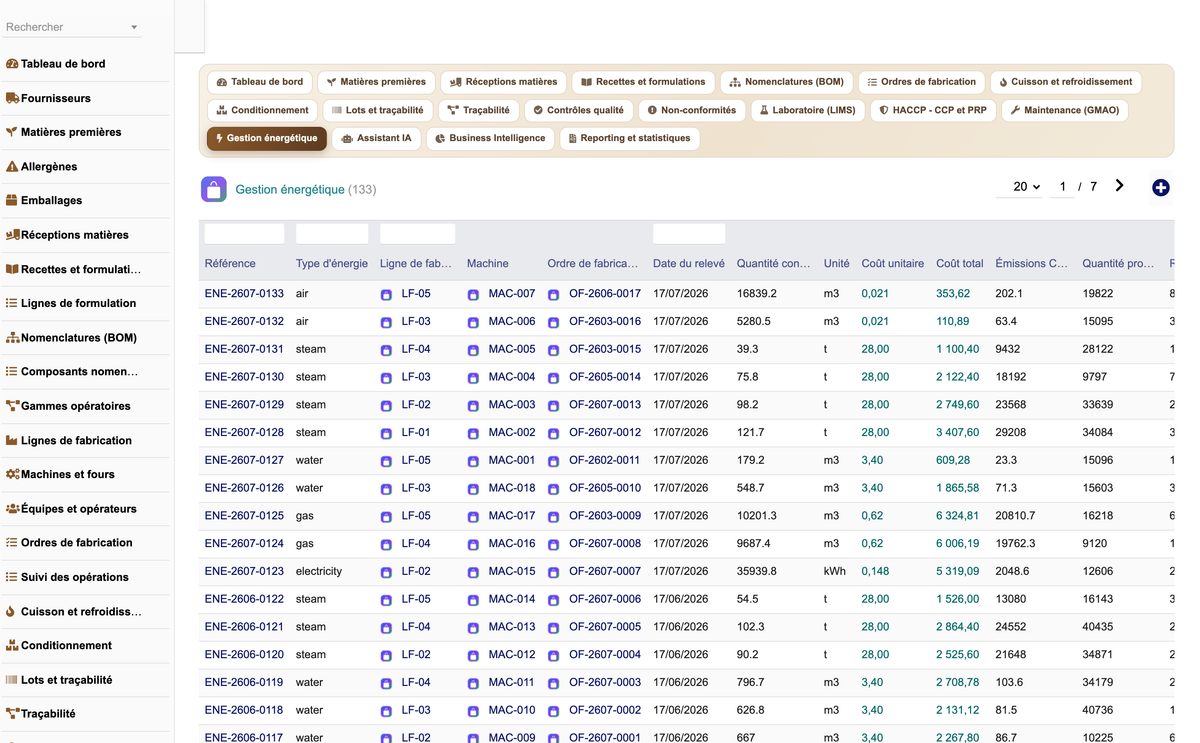Open order OF-2607-0013 link
This screenshot has width=1200, height=743.
pos(605,405)
